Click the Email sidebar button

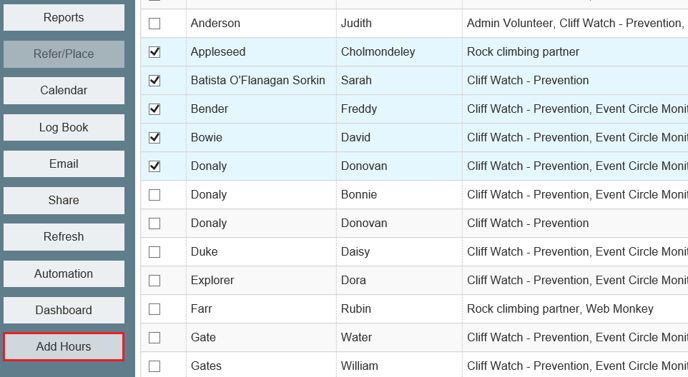point(64,164)
